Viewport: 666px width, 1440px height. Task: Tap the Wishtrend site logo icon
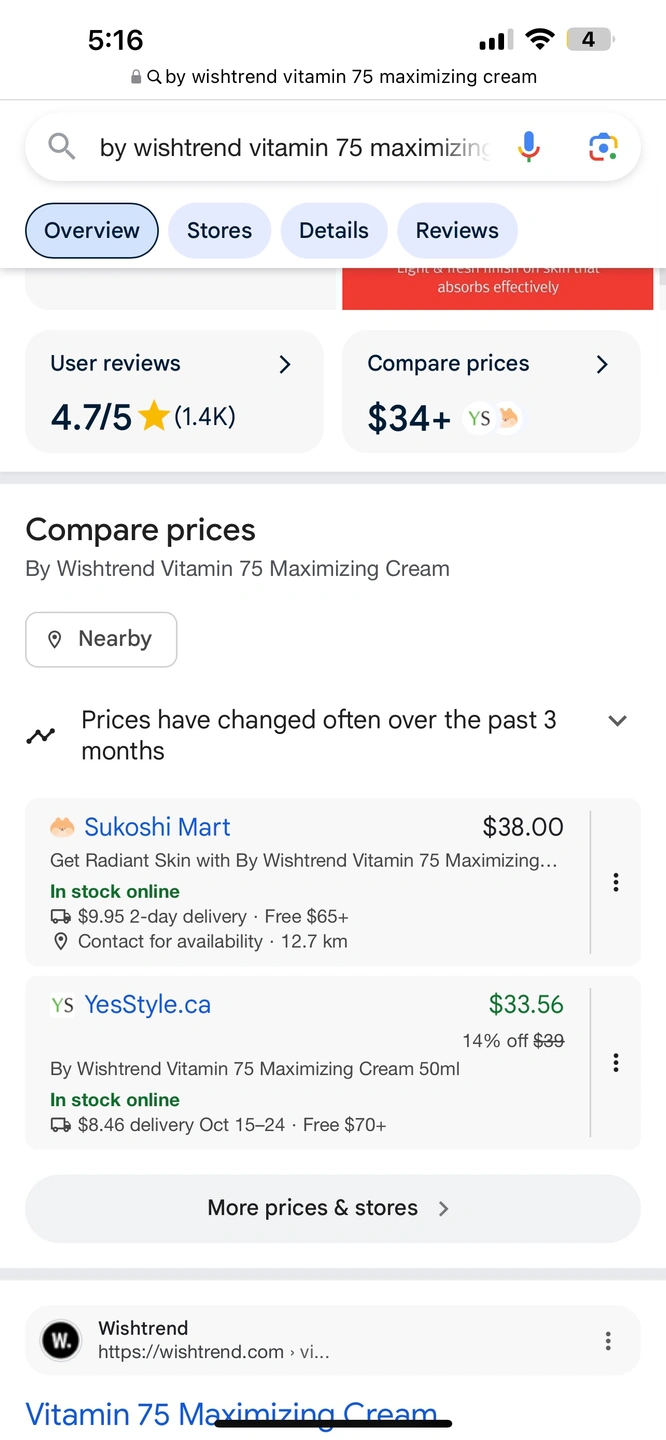60,1340
